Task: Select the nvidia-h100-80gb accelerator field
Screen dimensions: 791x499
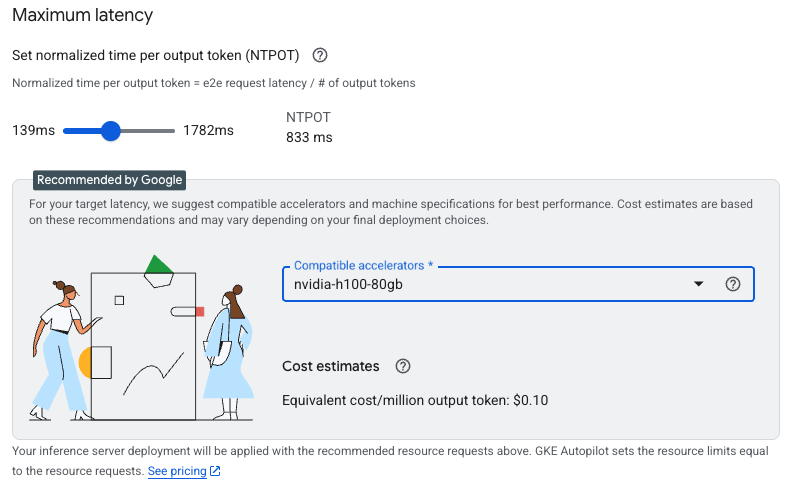Action: [518, 284]
